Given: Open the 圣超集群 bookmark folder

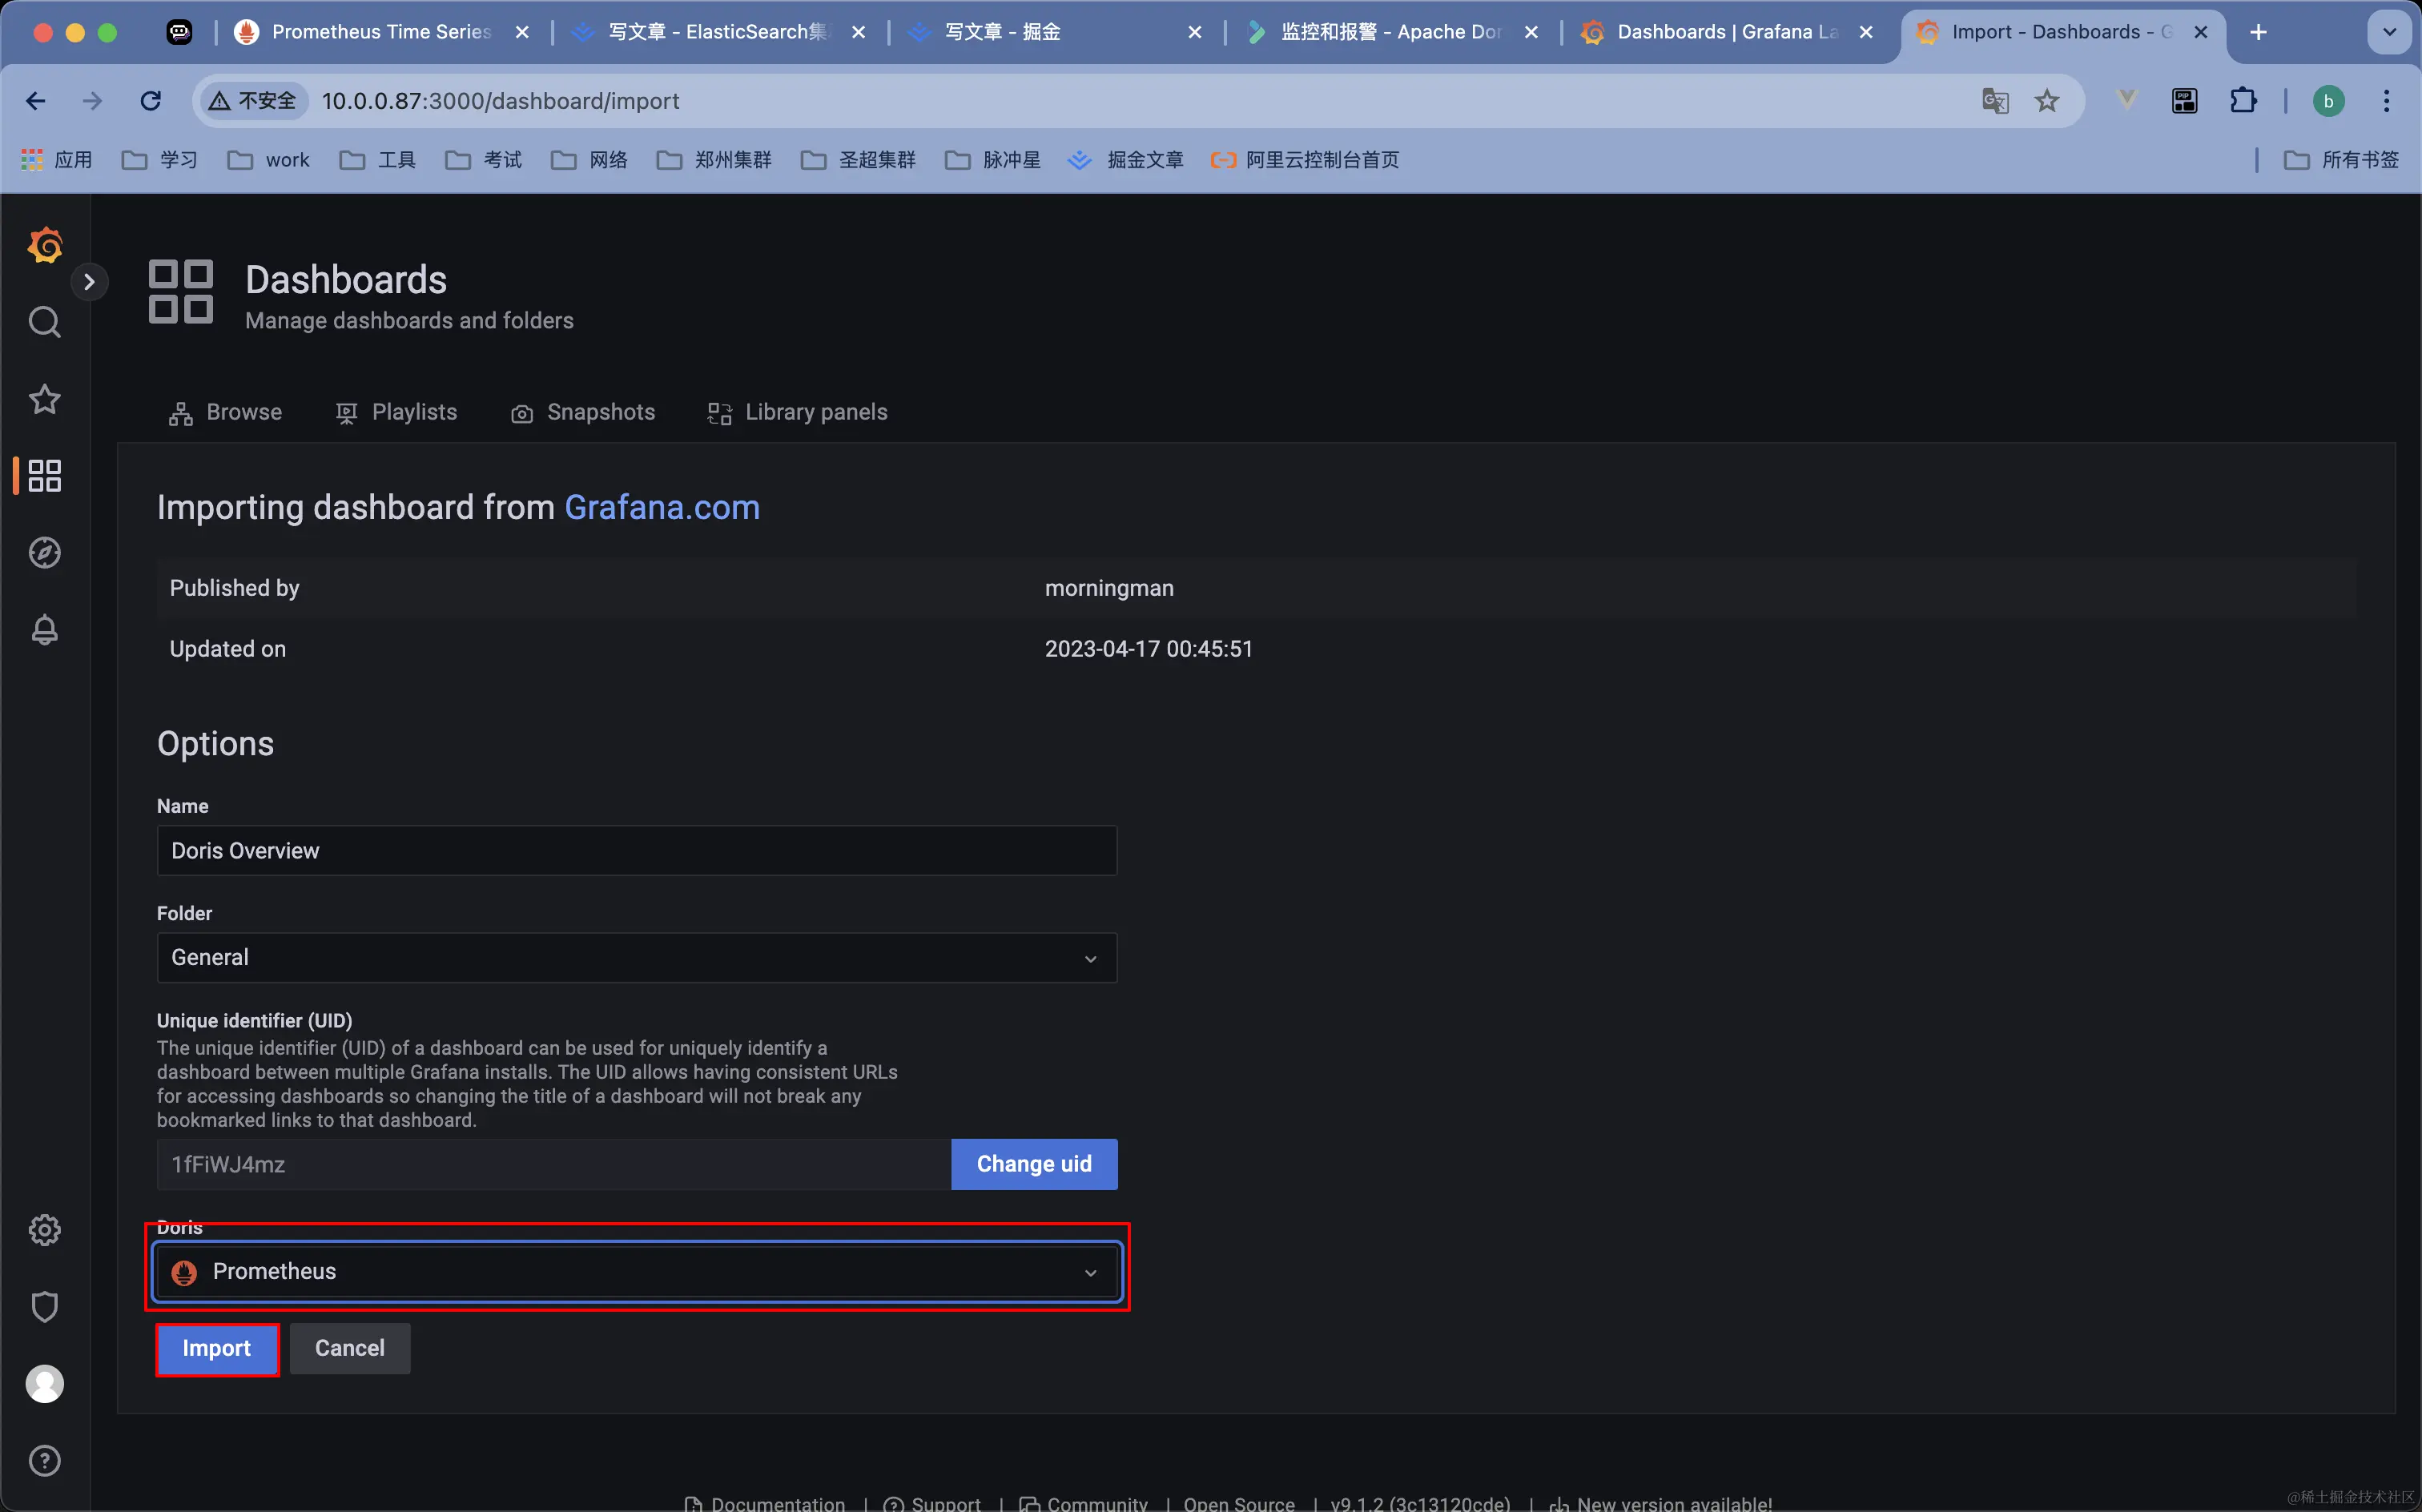Looking at the screenshot, I should tap(858, 160).
